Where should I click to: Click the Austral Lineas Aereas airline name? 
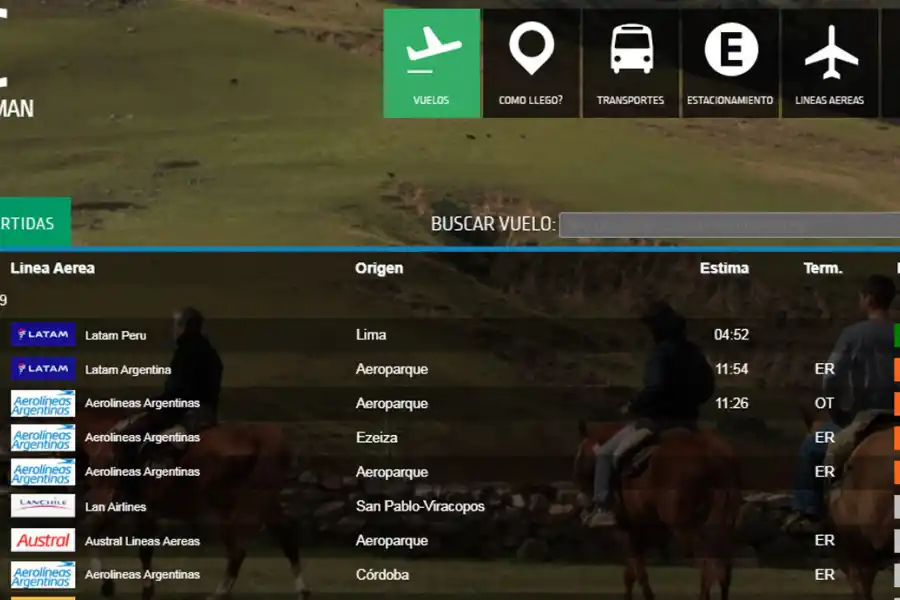142,541
